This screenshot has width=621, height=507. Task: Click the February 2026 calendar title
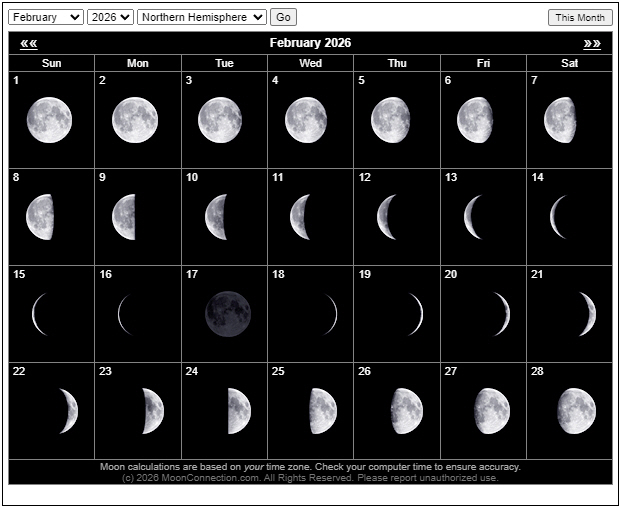(310, 43)
